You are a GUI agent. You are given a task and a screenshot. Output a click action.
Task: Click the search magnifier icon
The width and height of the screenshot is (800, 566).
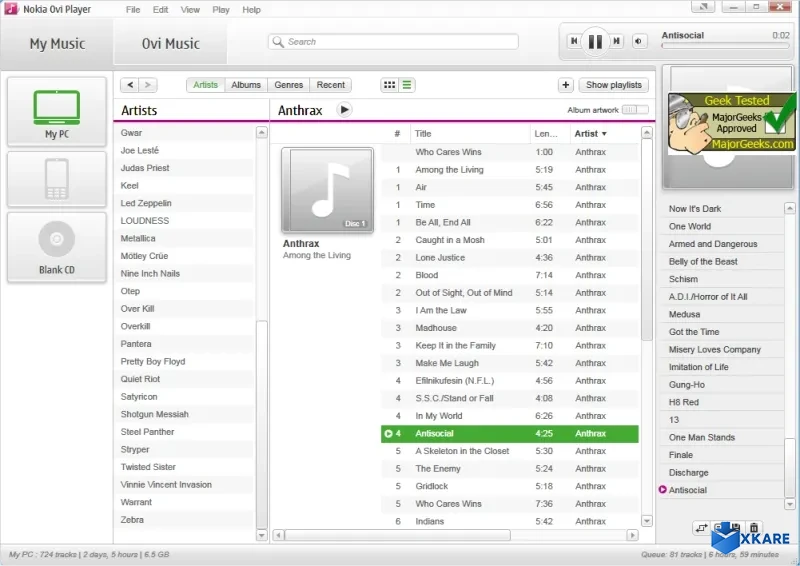point(278,42)
